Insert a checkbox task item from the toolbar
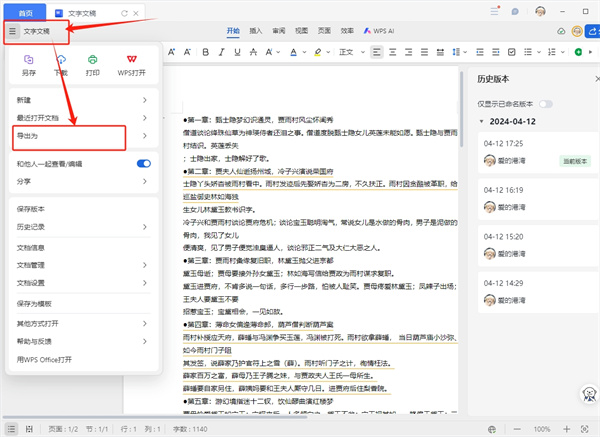600x437 pixels. pos(512,52)
